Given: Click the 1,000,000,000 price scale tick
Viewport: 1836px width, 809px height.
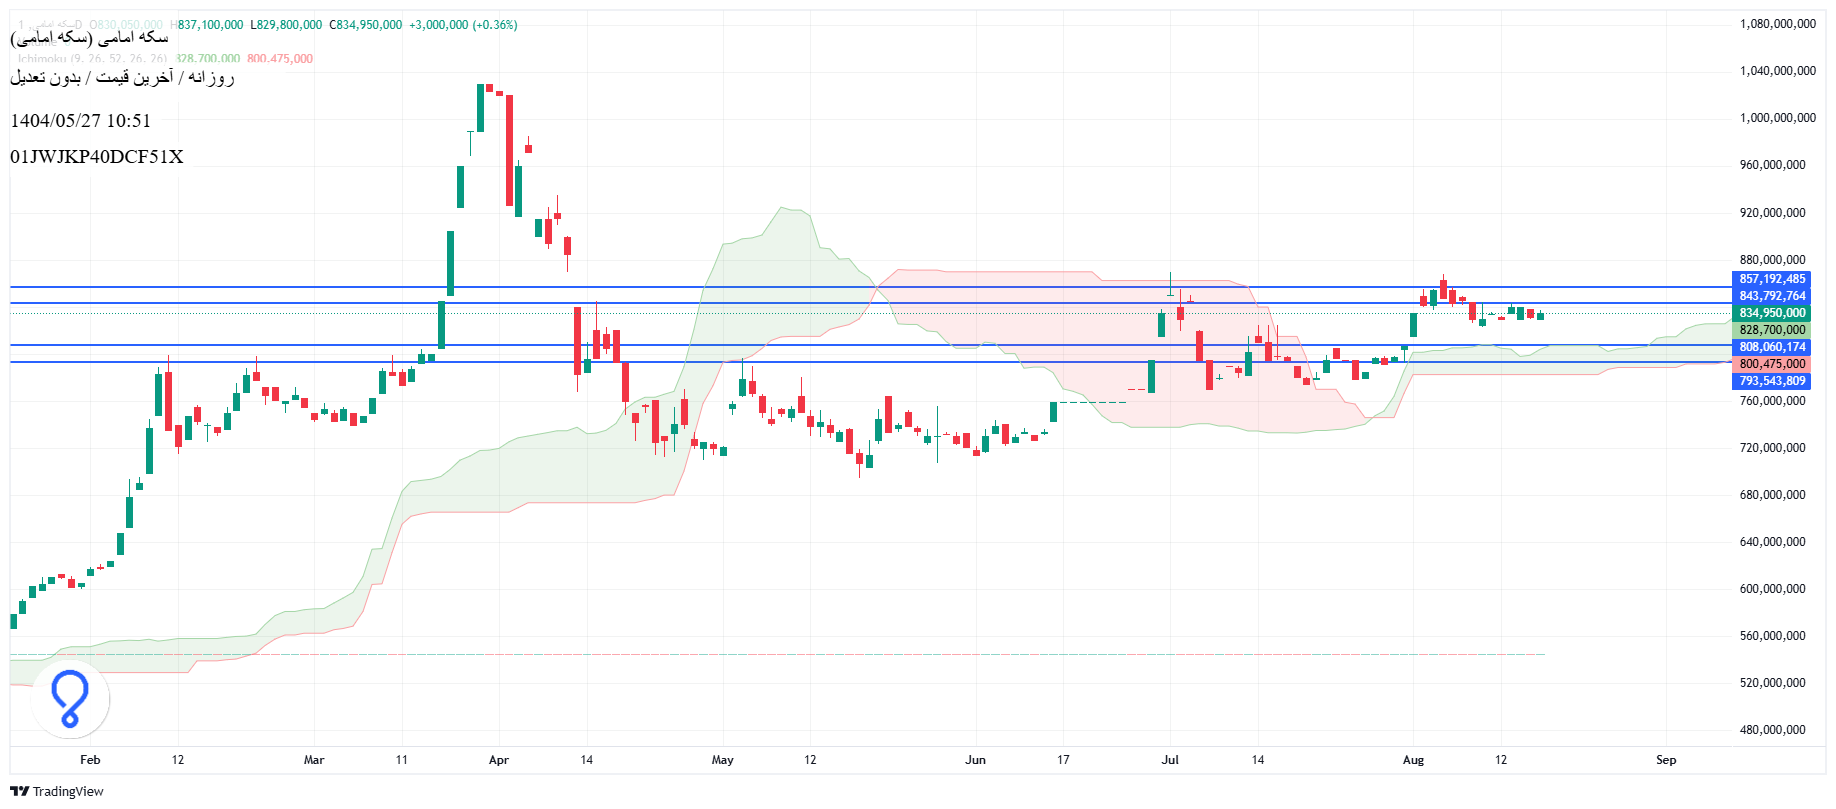Looking at the screenshot, I should tap(1778, 118).
